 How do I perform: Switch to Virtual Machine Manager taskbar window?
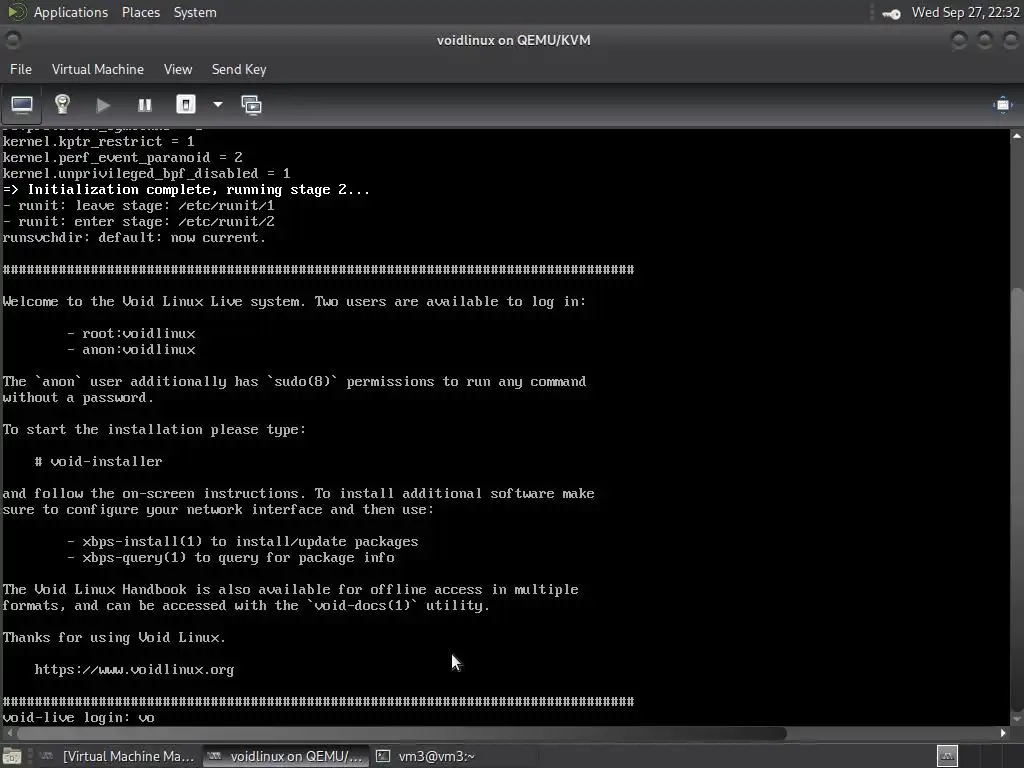click(x=118, y=756)
